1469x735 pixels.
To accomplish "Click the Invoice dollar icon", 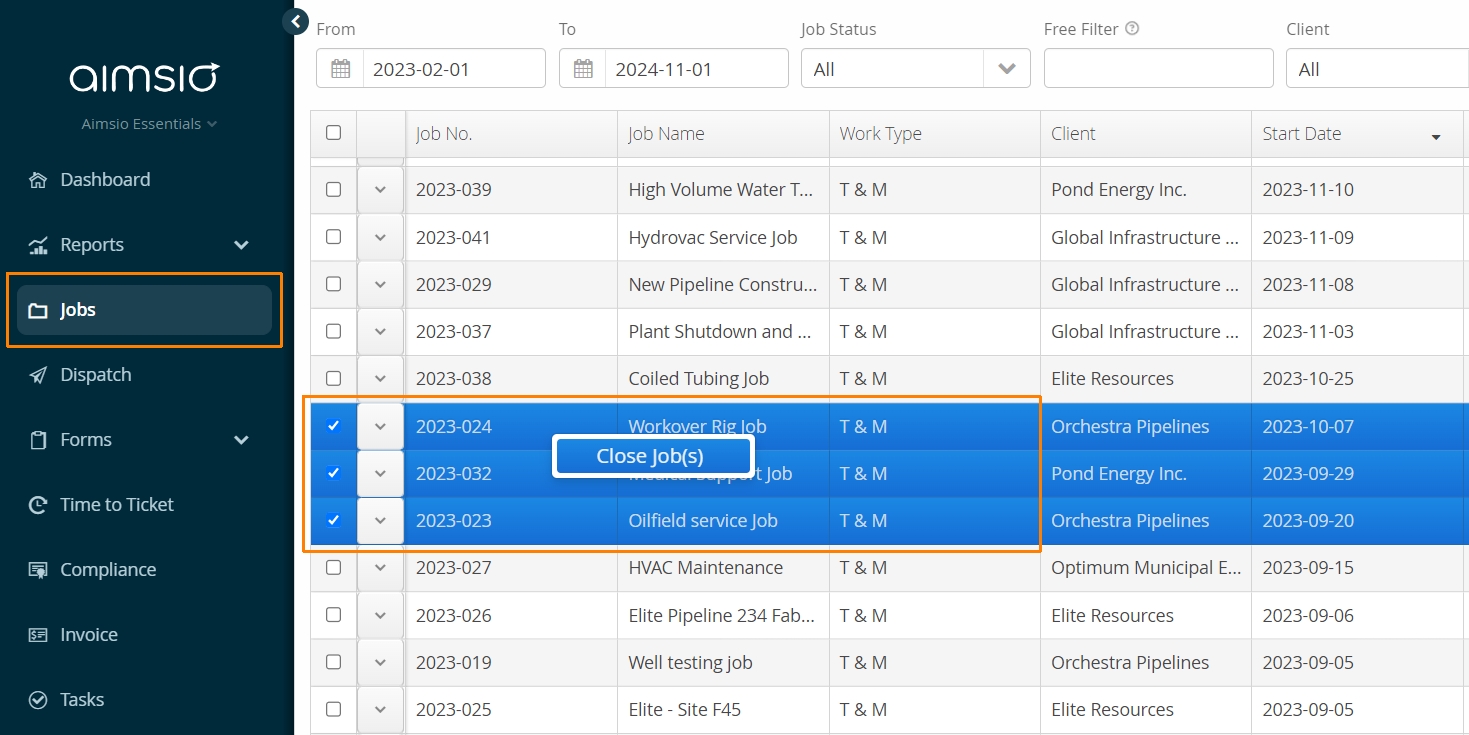I will pyautogui.click(x=38, y=635).
